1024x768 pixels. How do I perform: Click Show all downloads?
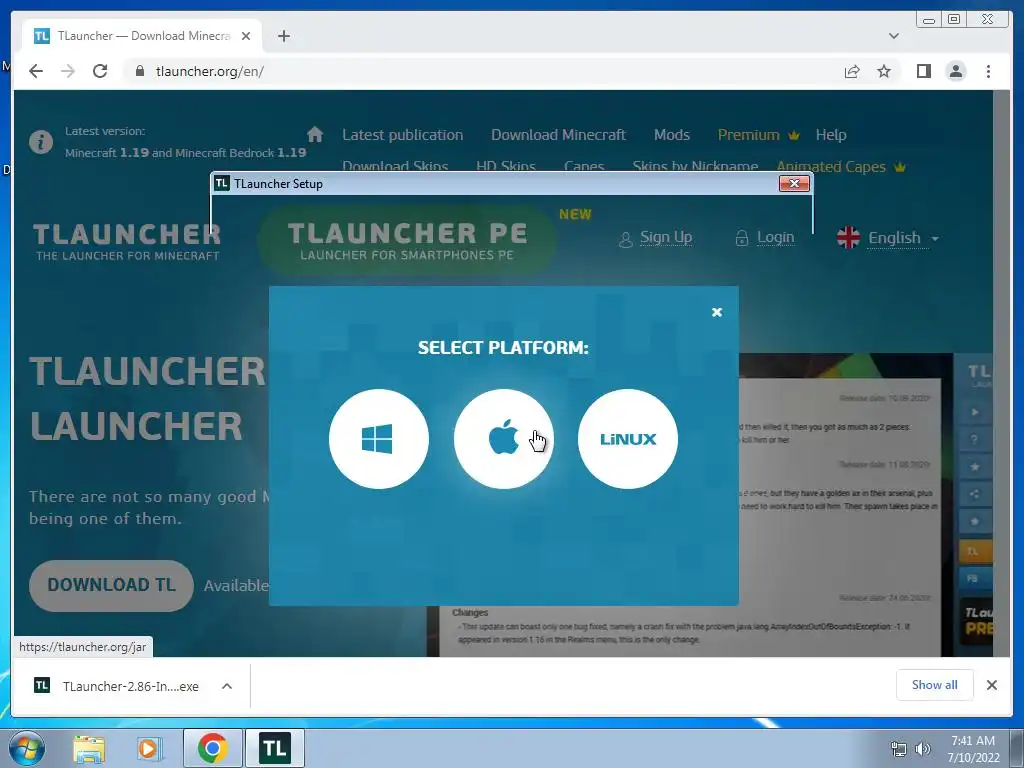pyautogui.click(x=935, y=684)
